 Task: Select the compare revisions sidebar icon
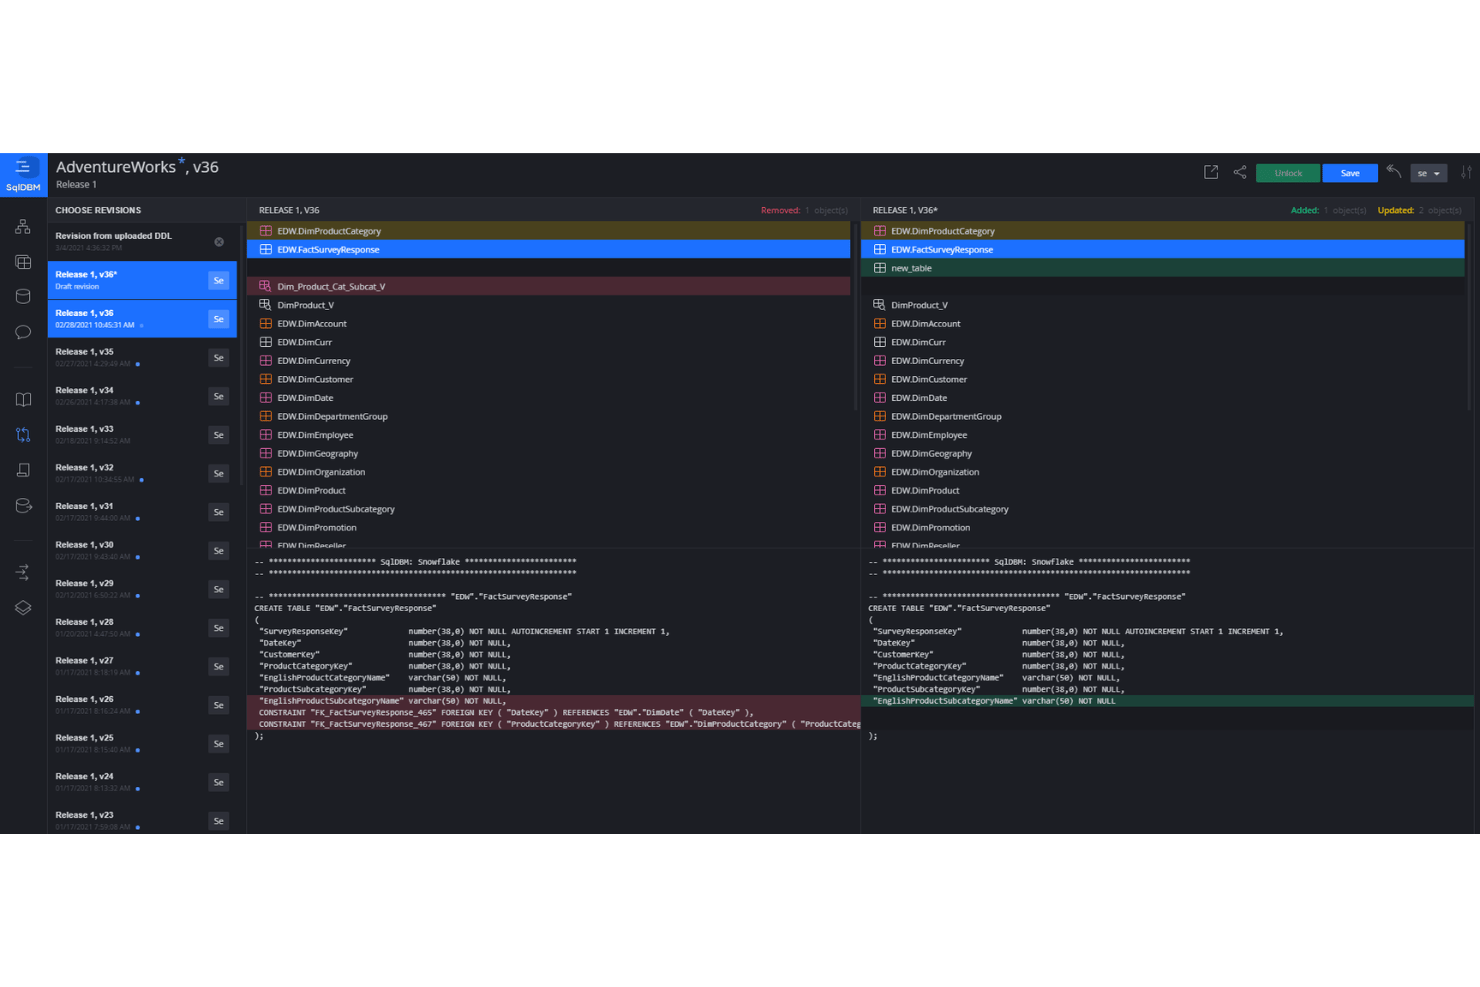23,434
